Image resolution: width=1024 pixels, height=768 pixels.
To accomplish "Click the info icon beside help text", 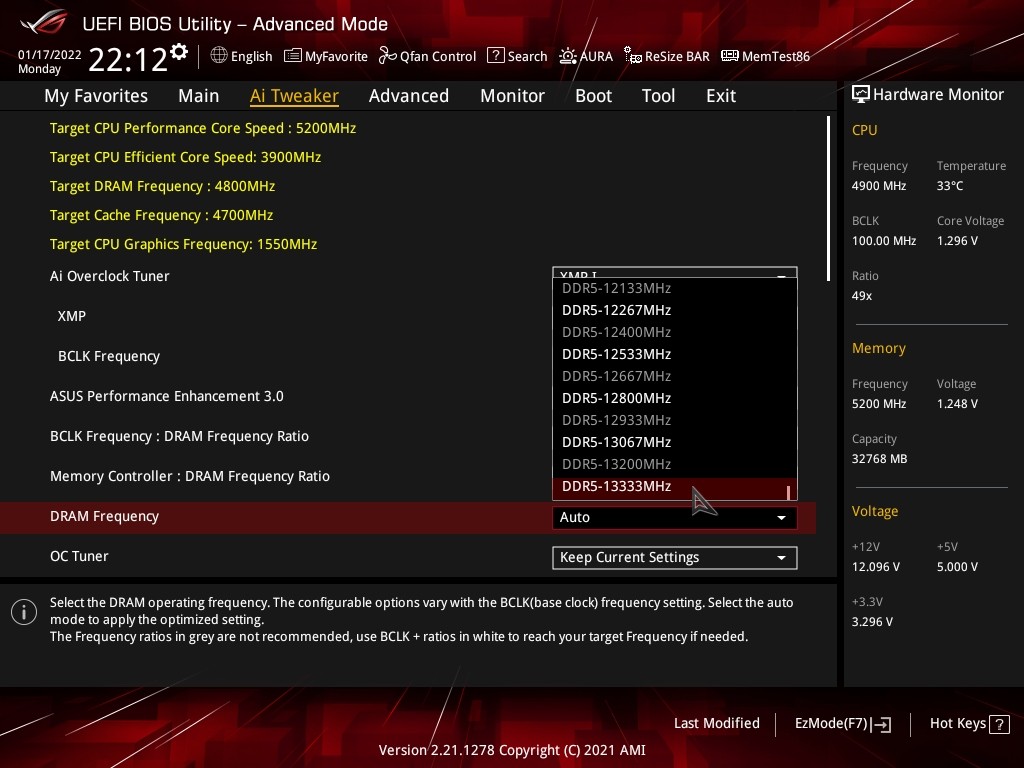I will [24, 613].
